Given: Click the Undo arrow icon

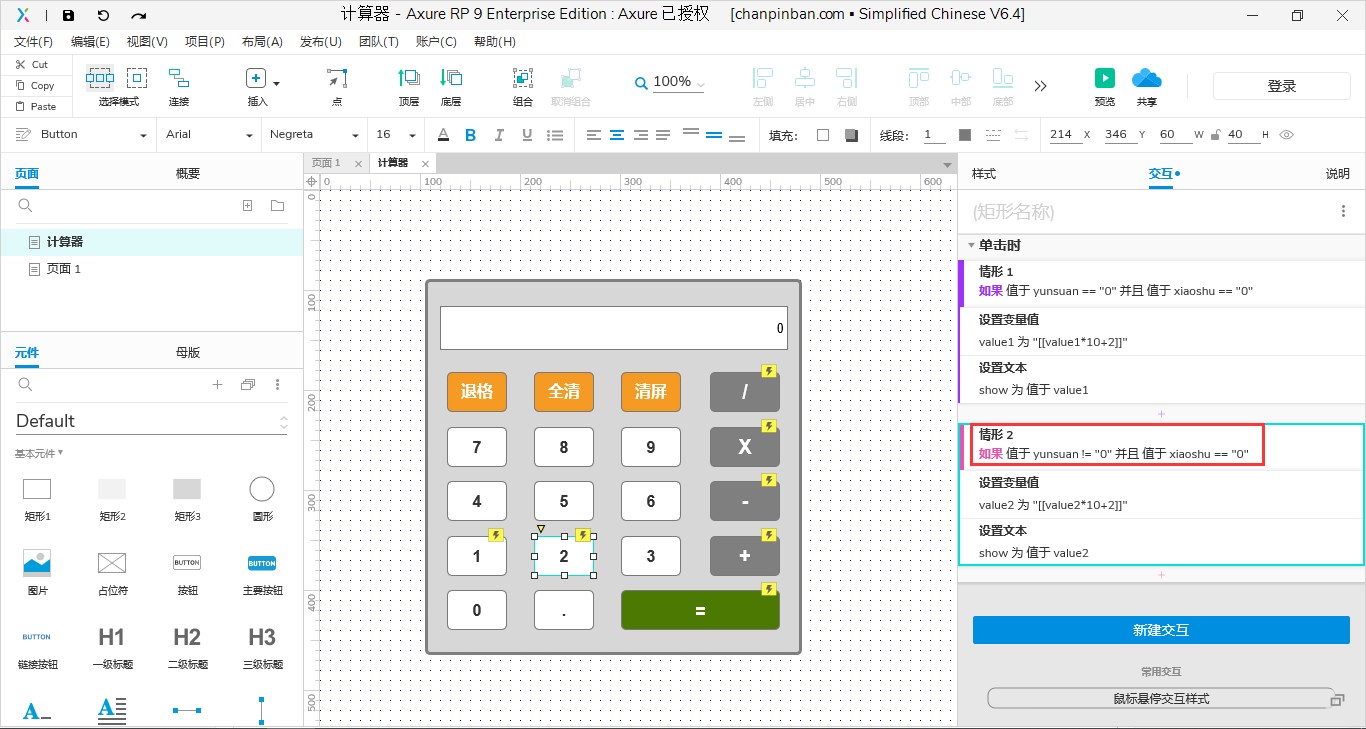Looking at the screenshot, I should (x=103, y=15).
